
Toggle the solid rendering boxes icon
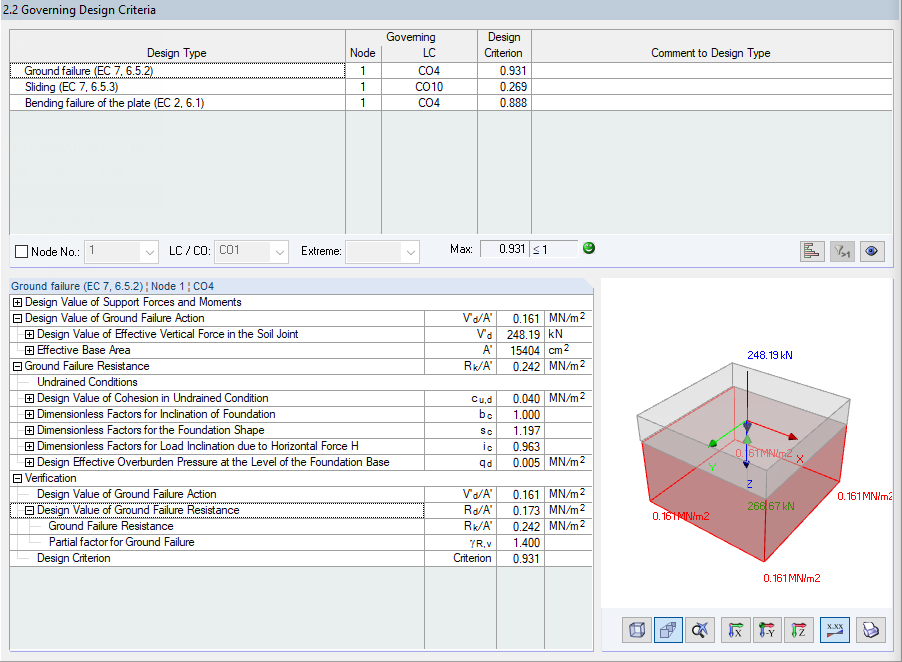[668, 630]
